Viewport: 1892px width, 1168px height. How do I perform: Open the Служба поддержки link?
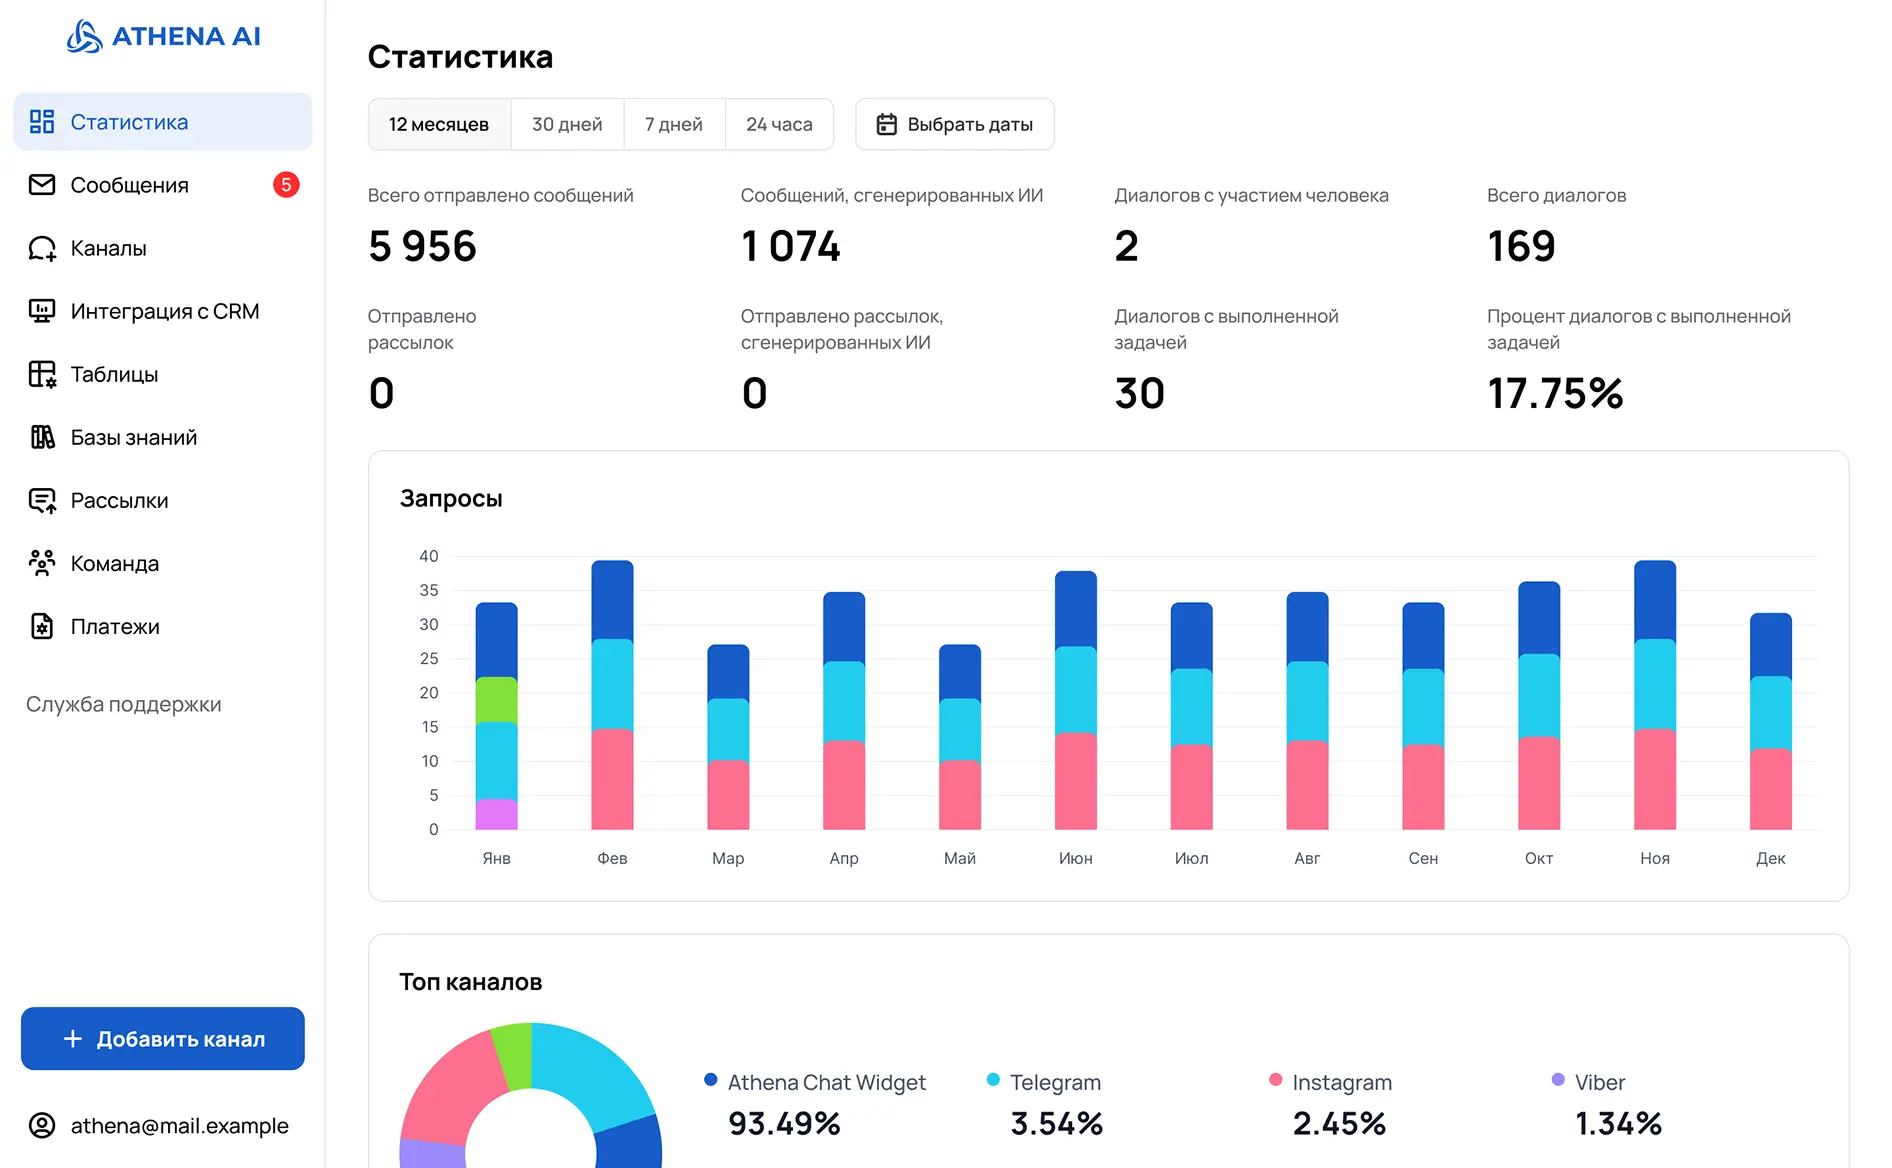point(124,704)
